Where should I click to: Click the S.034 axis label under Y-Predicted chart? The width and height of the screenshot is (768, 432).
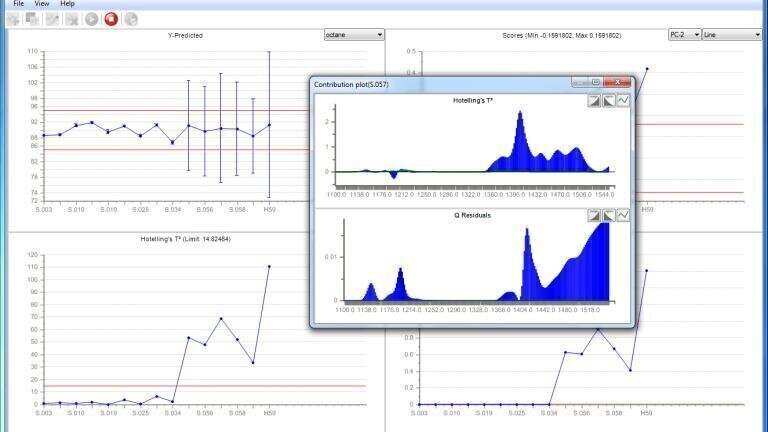(x=172, y=210)
